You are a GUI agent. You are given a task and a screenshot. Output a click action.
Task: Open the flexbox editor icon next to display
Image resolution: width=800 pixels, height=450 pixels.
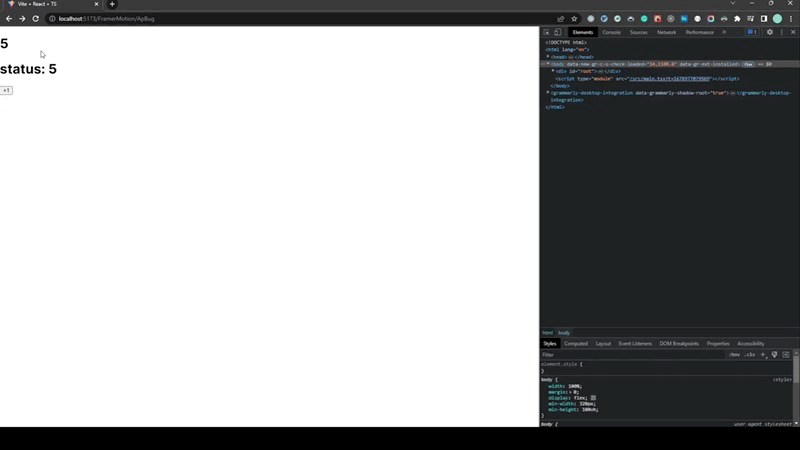593,398
